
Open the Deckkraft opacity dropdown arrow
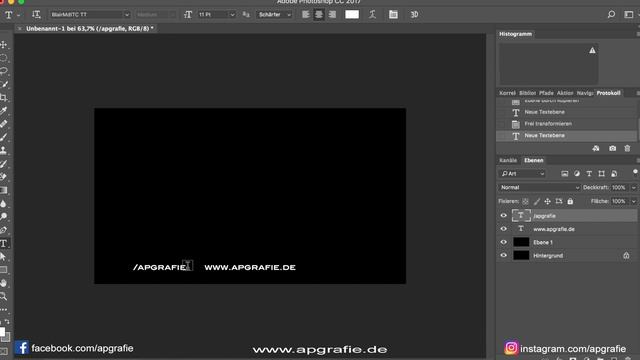(x=633, y=187)
